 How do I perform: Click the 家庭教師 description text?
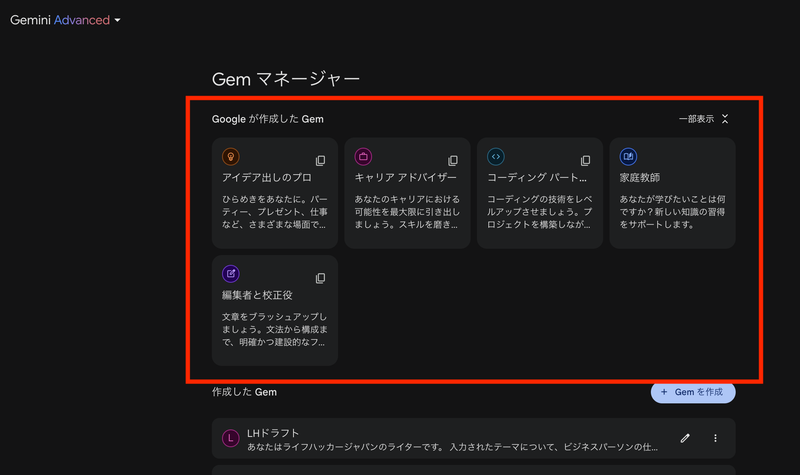click(672, 212)
